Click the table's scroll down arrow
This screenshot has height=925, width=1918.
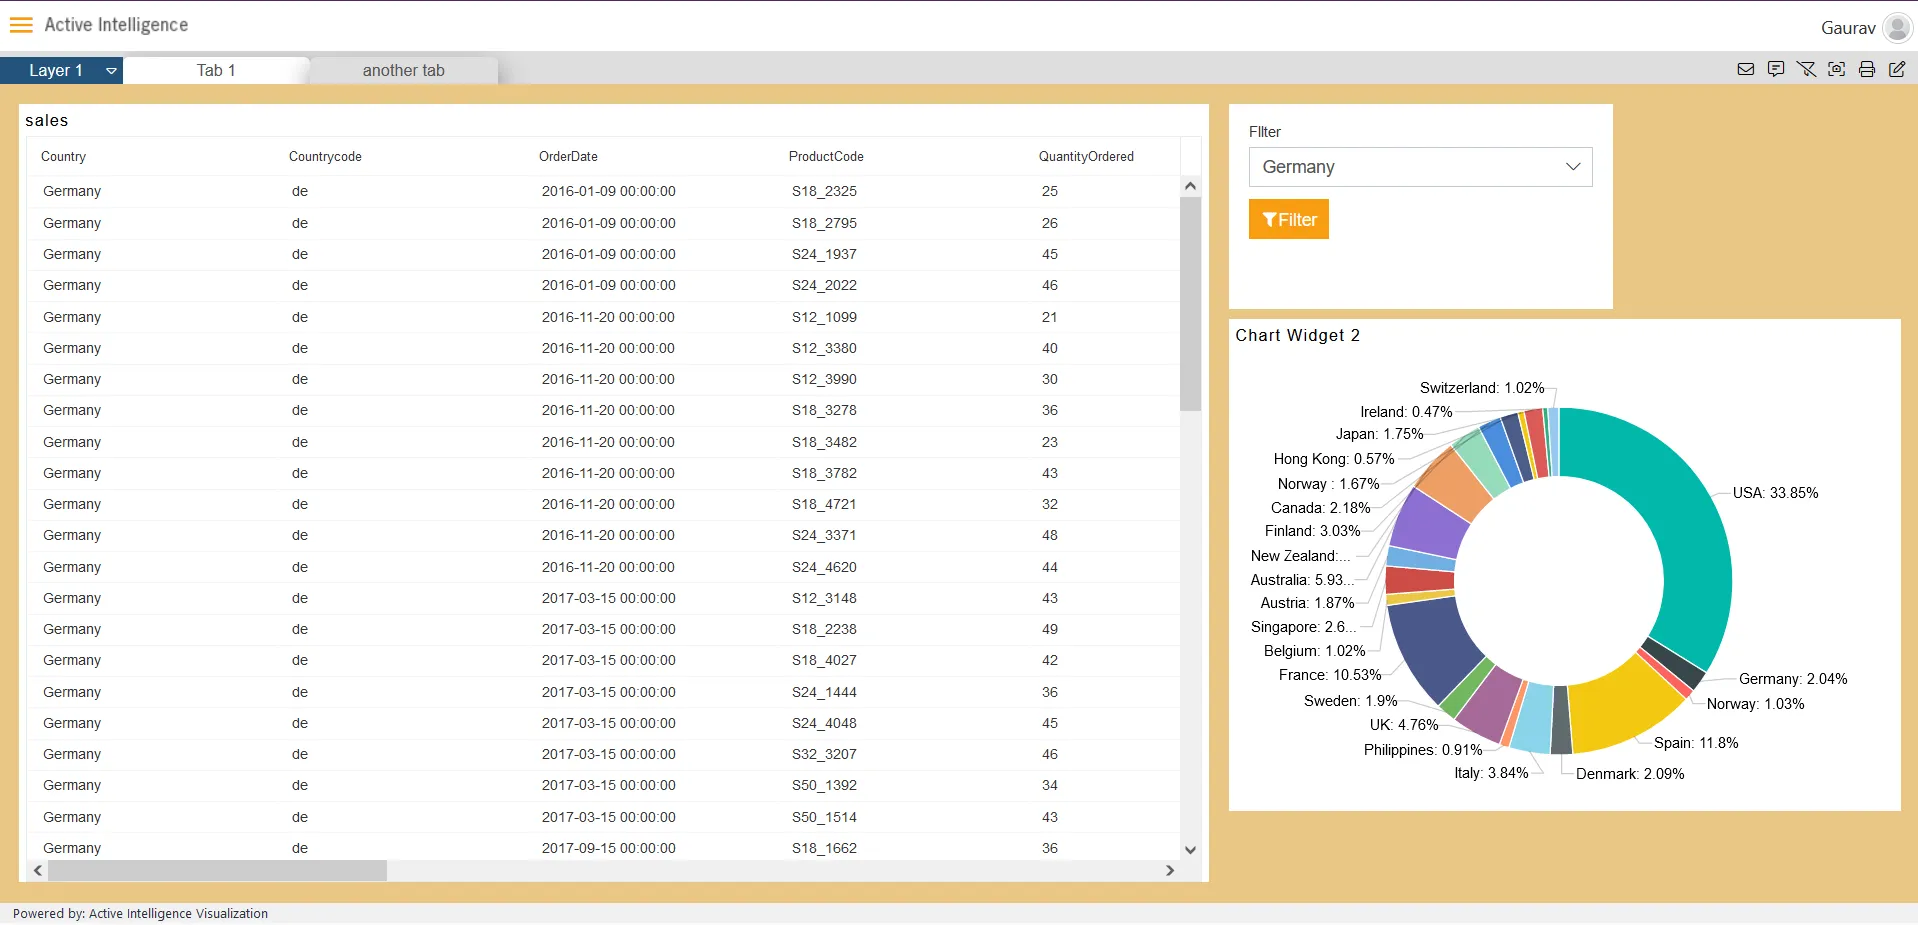[x=1190, y=850]
